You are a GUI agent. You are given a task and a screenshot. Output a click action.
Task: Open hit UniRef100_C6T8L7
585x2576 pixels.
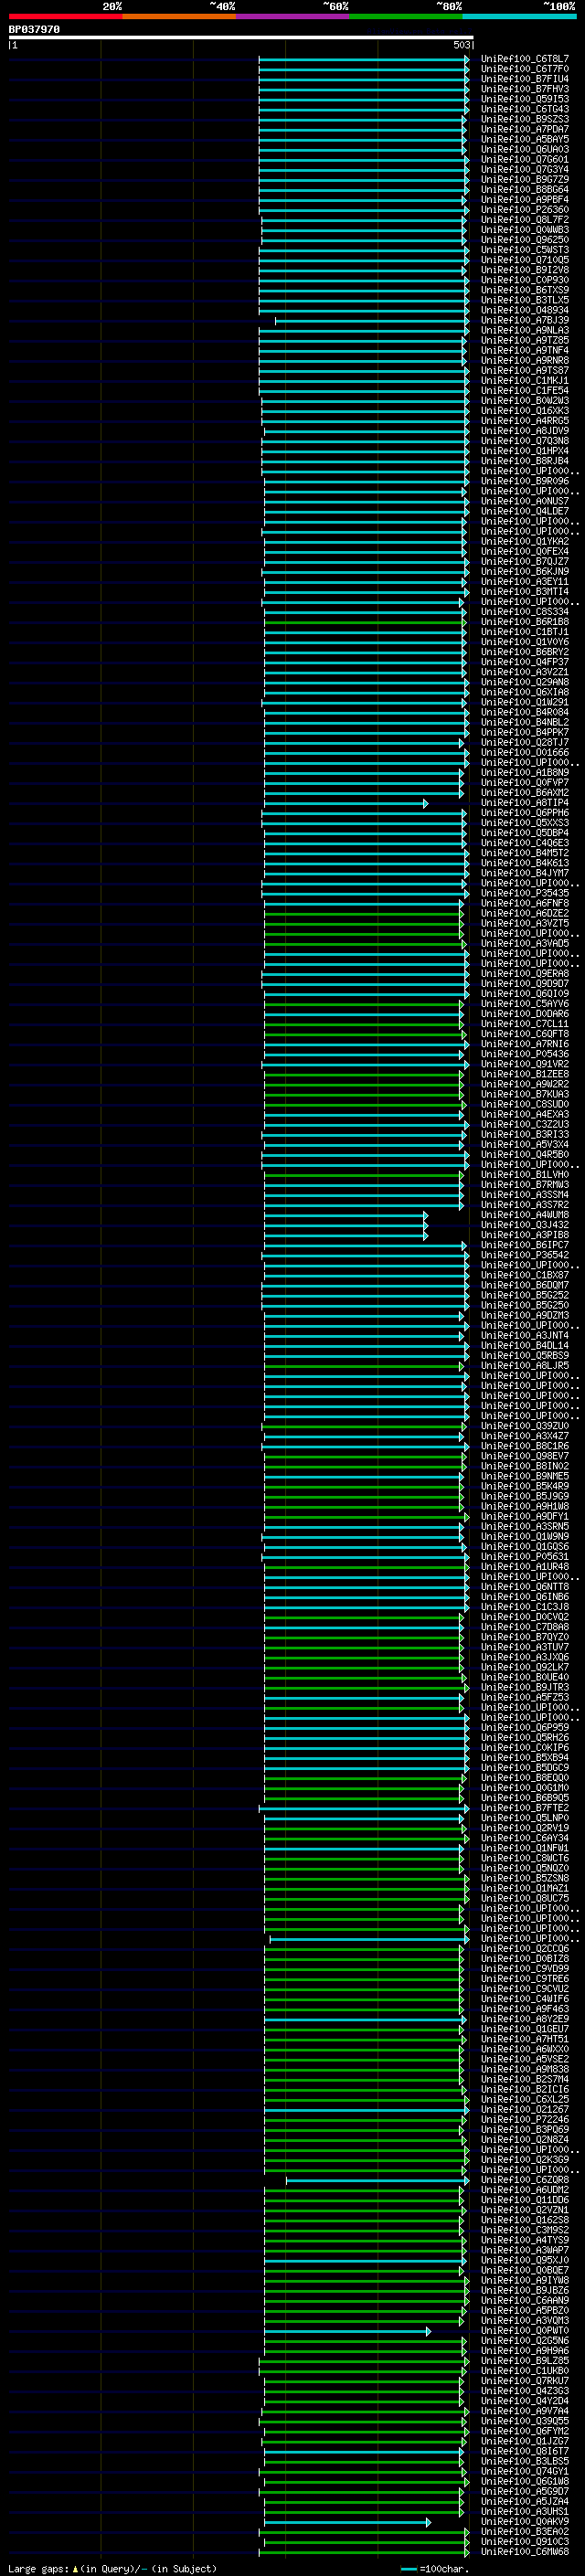[x=524, y=59]
